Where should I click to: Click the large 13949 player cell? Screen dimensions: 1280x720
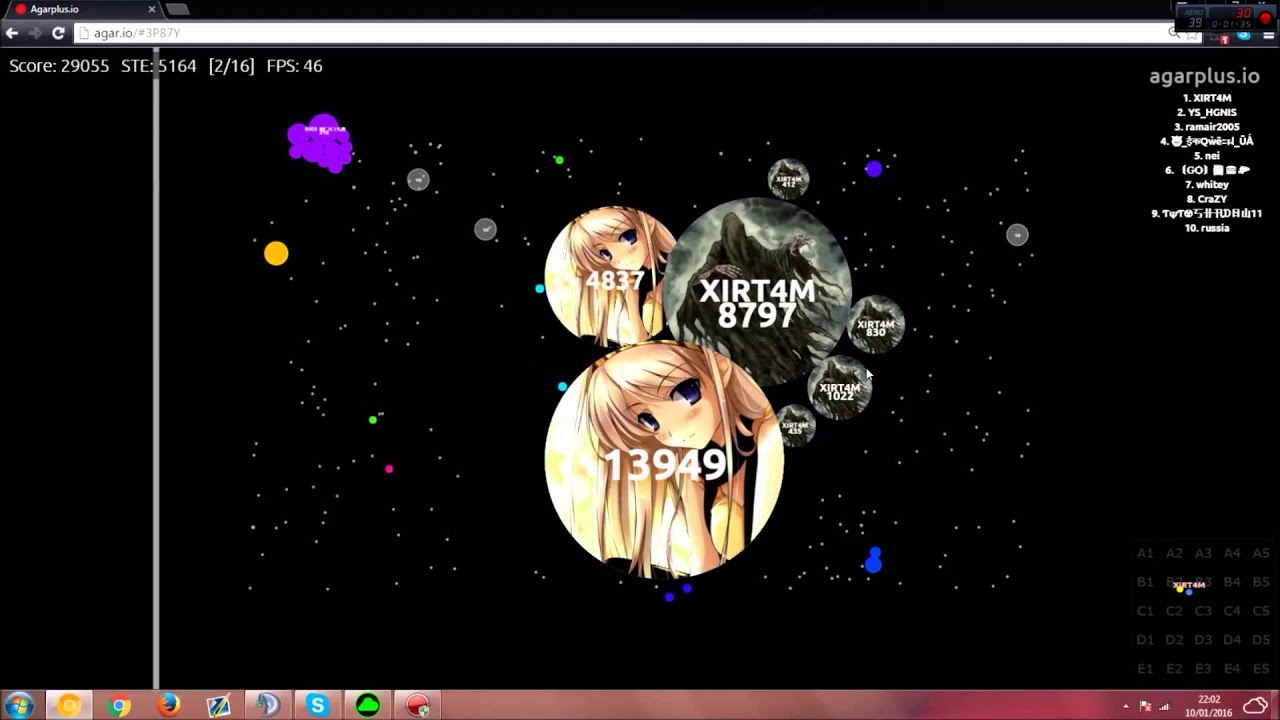(x=664, y=460)
